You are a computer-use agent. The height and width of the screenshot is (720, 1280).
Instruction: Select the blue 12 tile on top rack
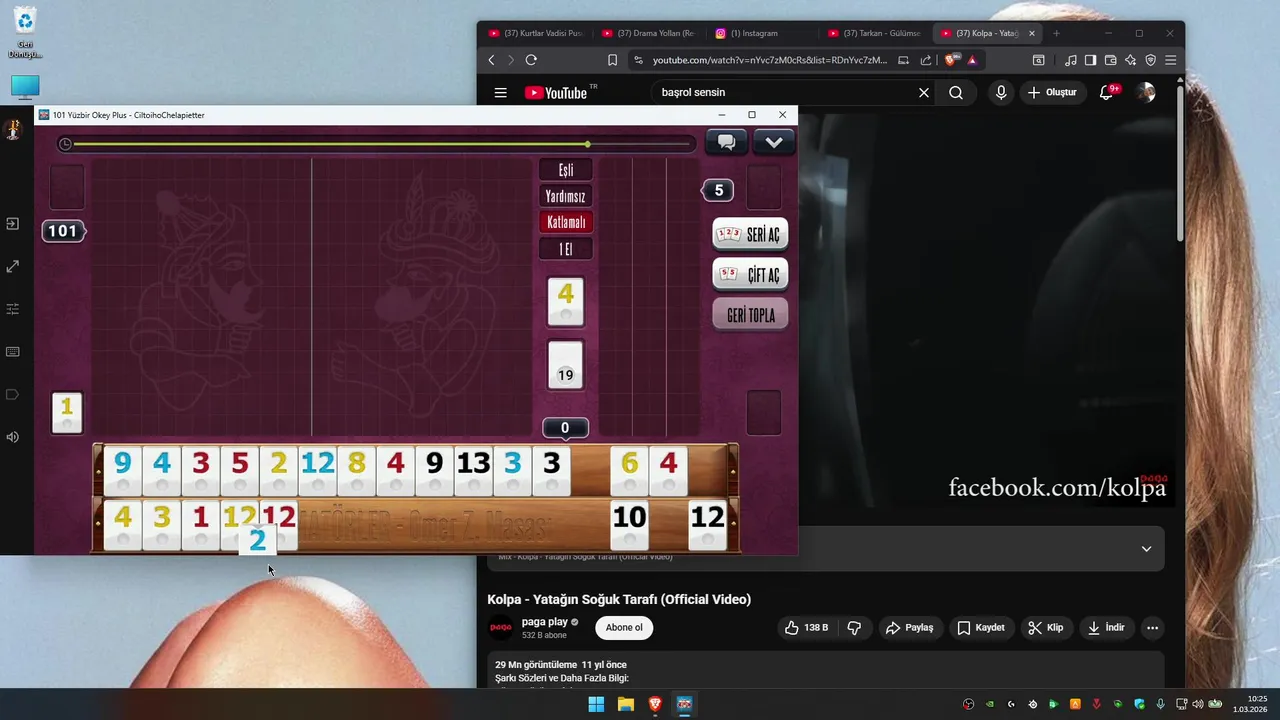[x=317, y=470]
